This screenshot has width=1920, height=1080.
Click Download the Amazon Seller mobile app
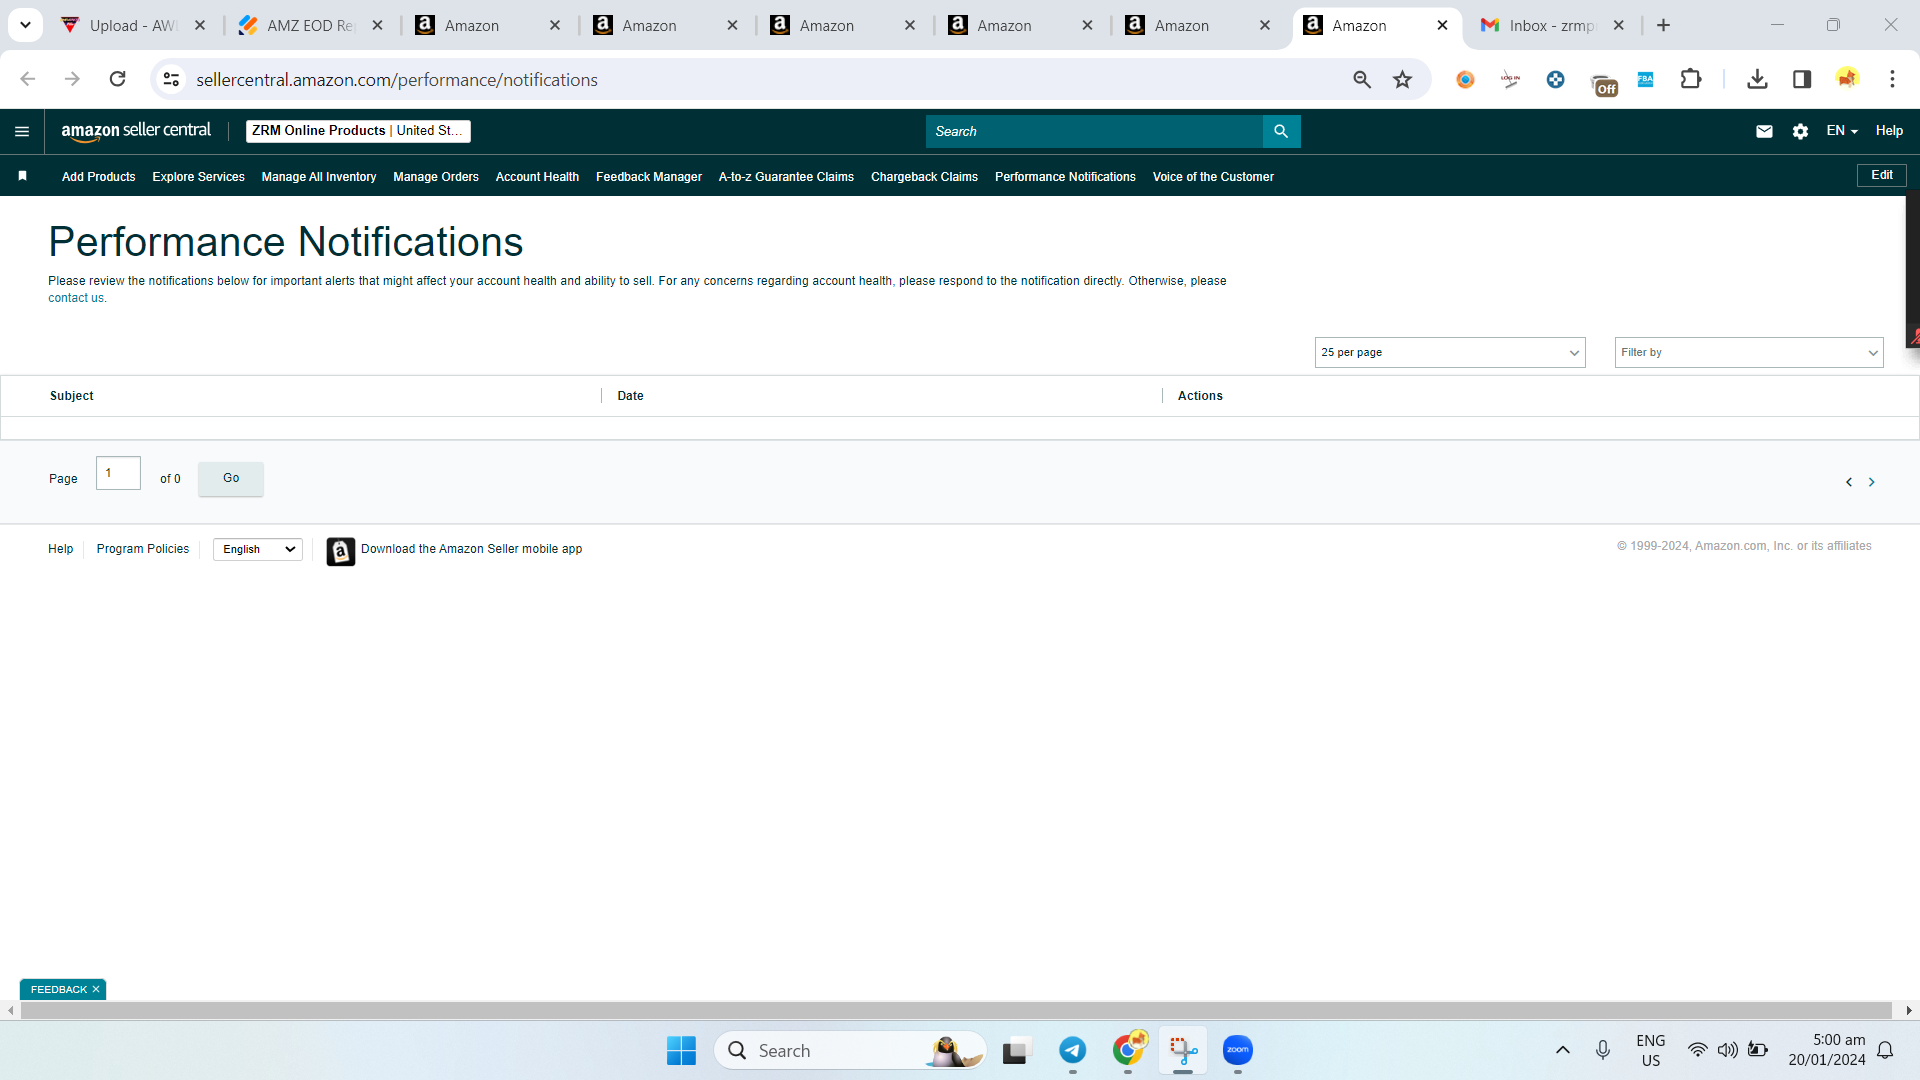pos(471,549)
